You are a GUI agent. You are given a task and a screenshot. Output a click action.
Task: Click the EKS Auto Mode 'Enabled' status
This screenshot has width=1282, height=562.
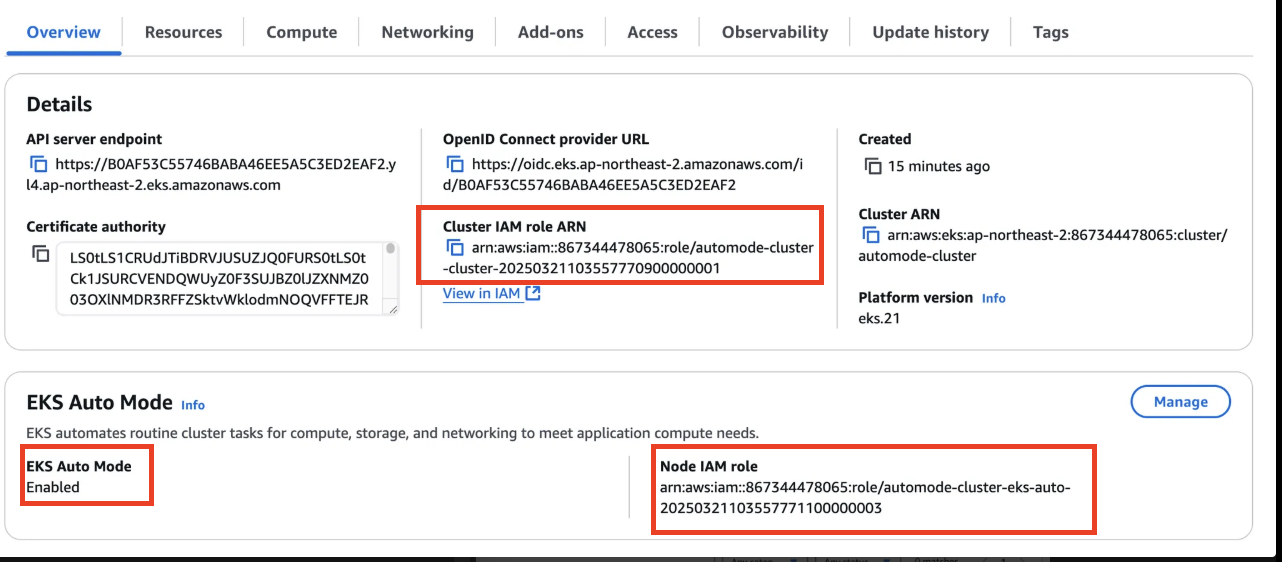53,487
